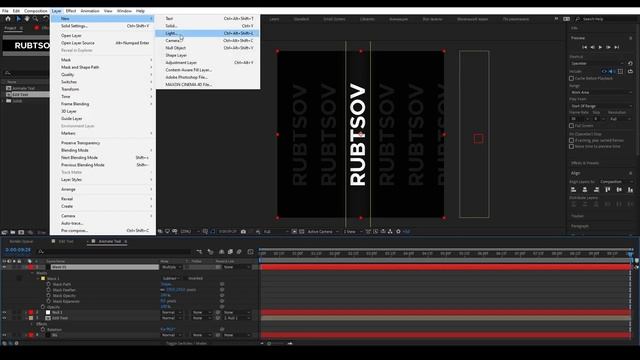The width and height of the screenshot is (640, 360).
Task: Align layers to bottom edge
Action: pos(630,190)
